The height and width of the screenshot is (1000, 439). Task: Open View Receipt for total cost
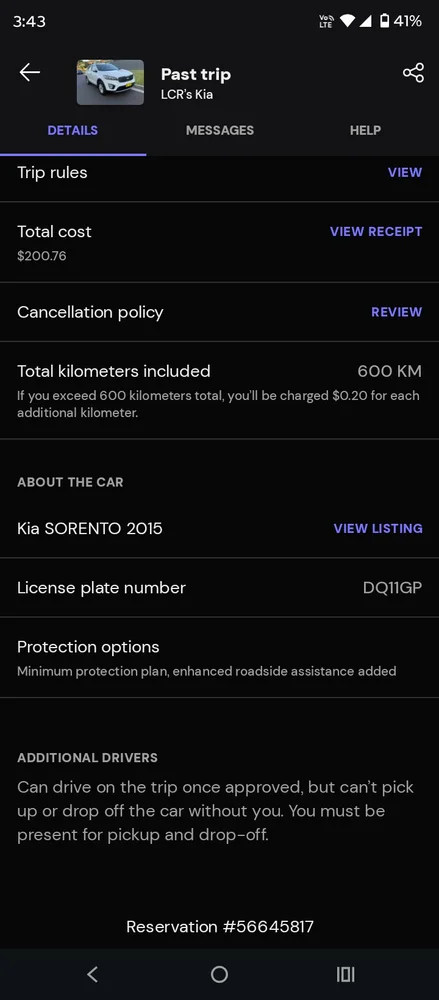pos(376,232)
